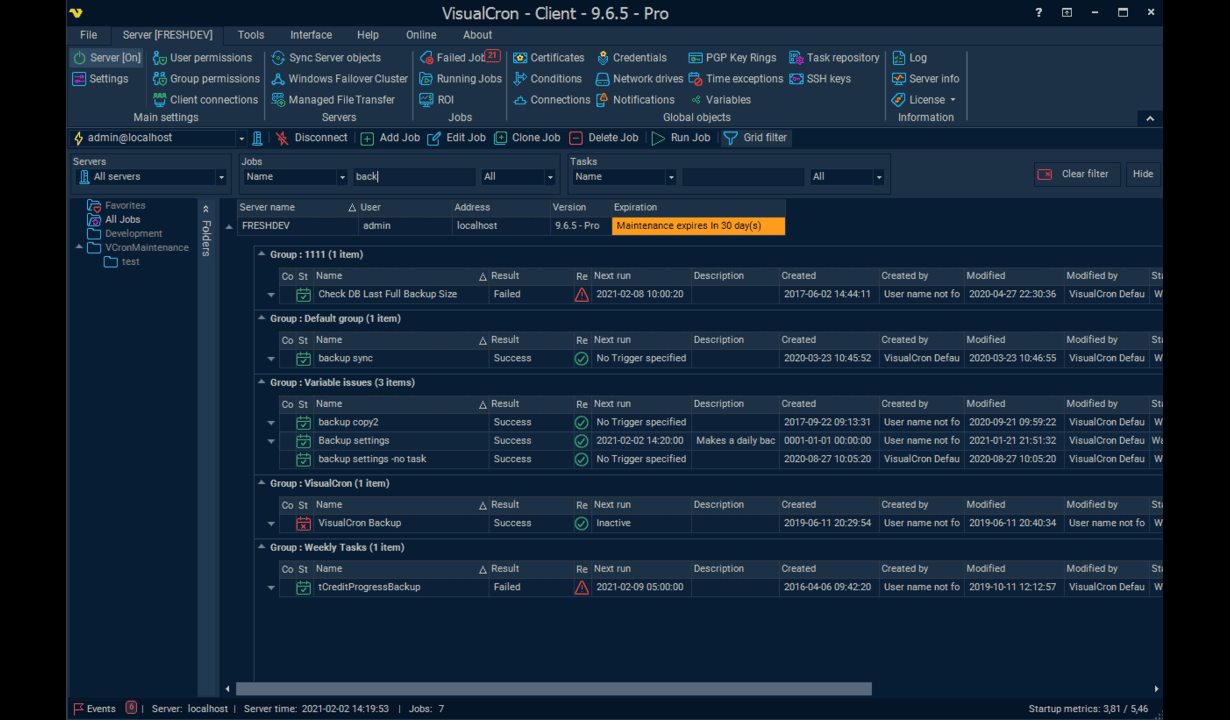1230x720 pixels.
Task: Open the ROI window
Action: 436,100
